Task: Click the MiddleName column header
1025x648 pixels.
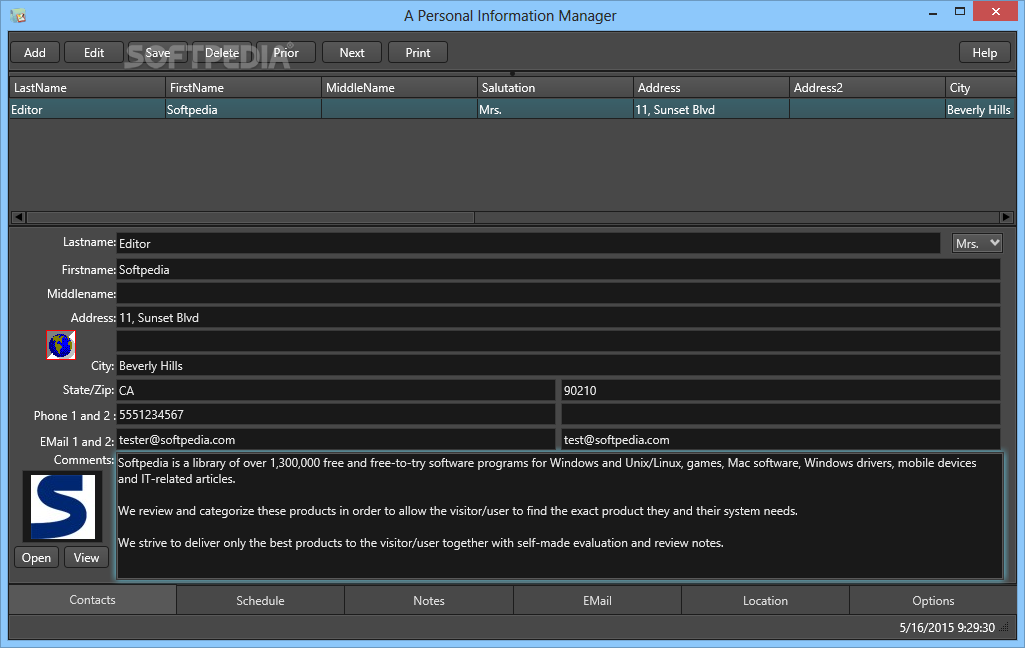Action: pyautogui.click(x=399, y=88)
